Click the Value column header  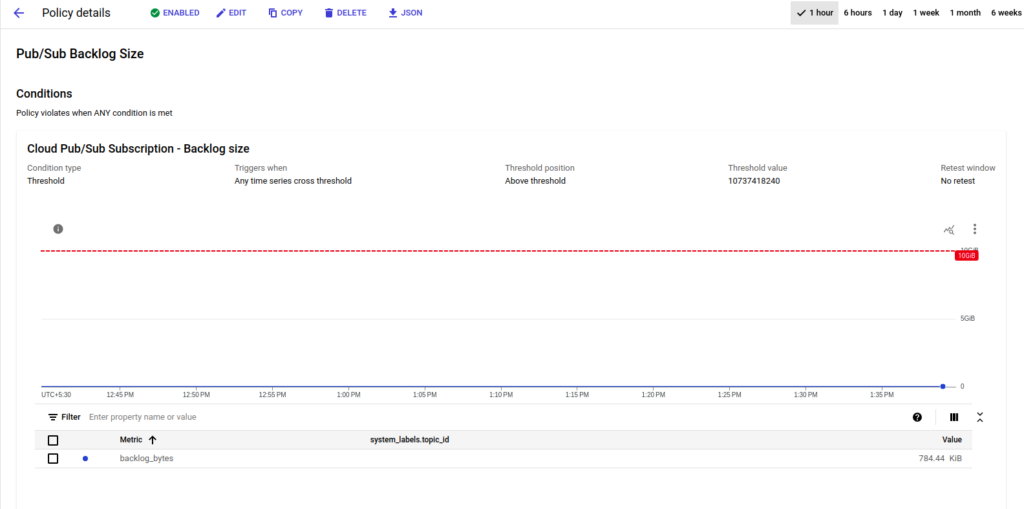(952, 440)
